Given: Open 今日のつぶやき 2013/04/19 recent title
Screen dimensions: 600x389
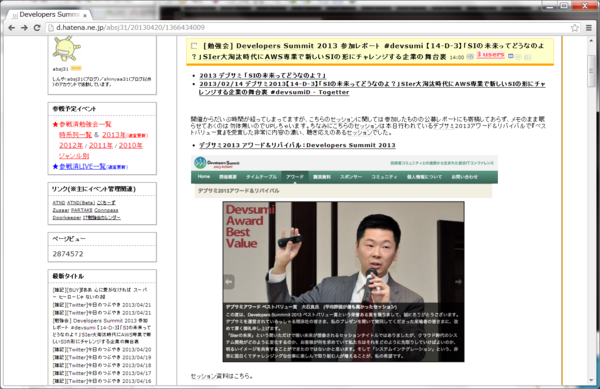Looking at the screenshot, I should point(102,357).
